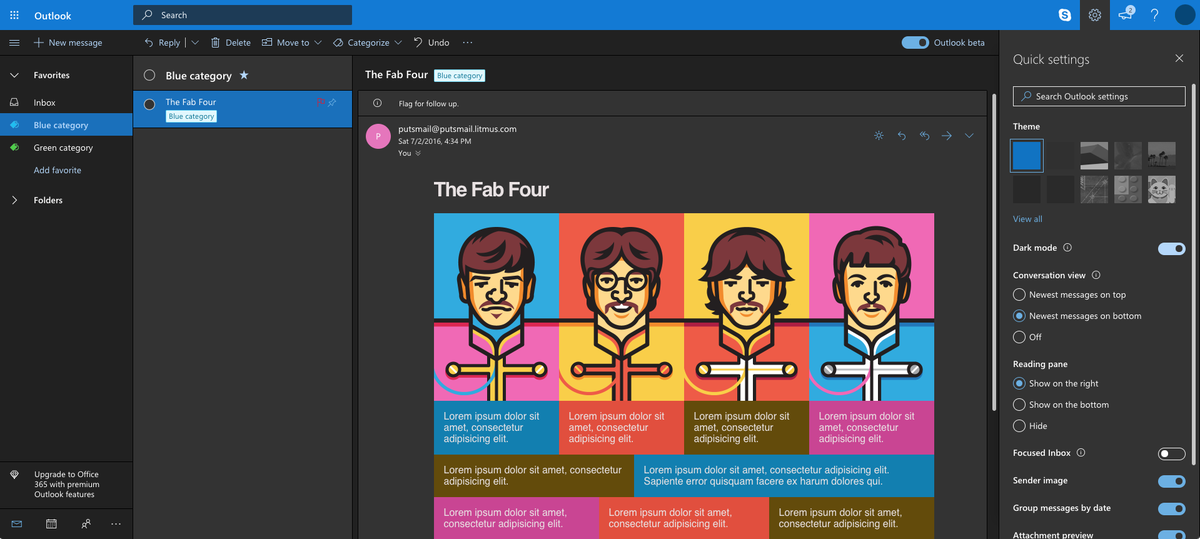Click the info icon beside Dark mode
Screen dimensions: 1200x539
(x=1068, y=248)
